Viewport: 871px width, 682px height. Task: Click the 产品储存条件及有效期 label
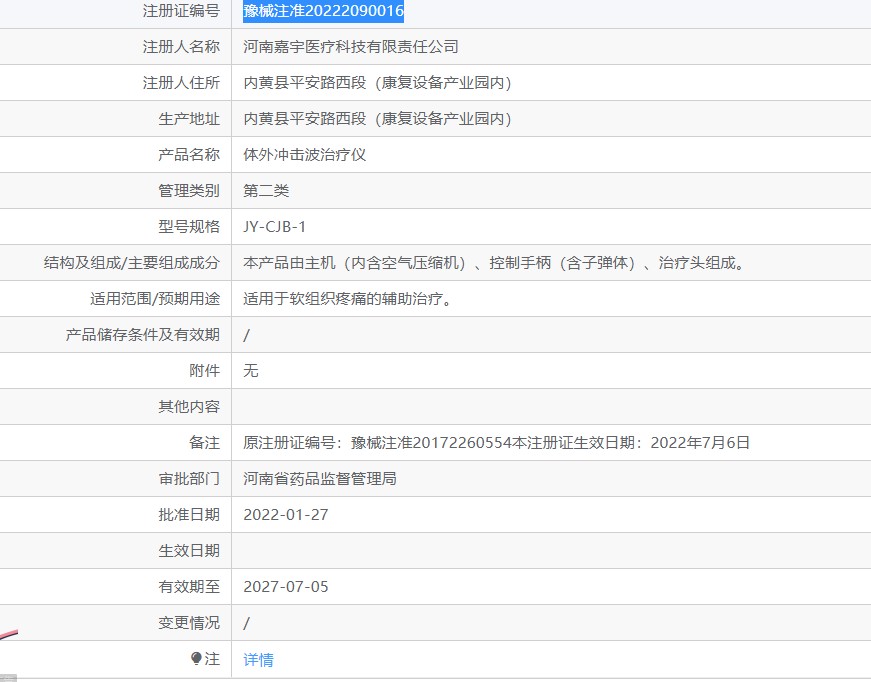click(143, 335)
